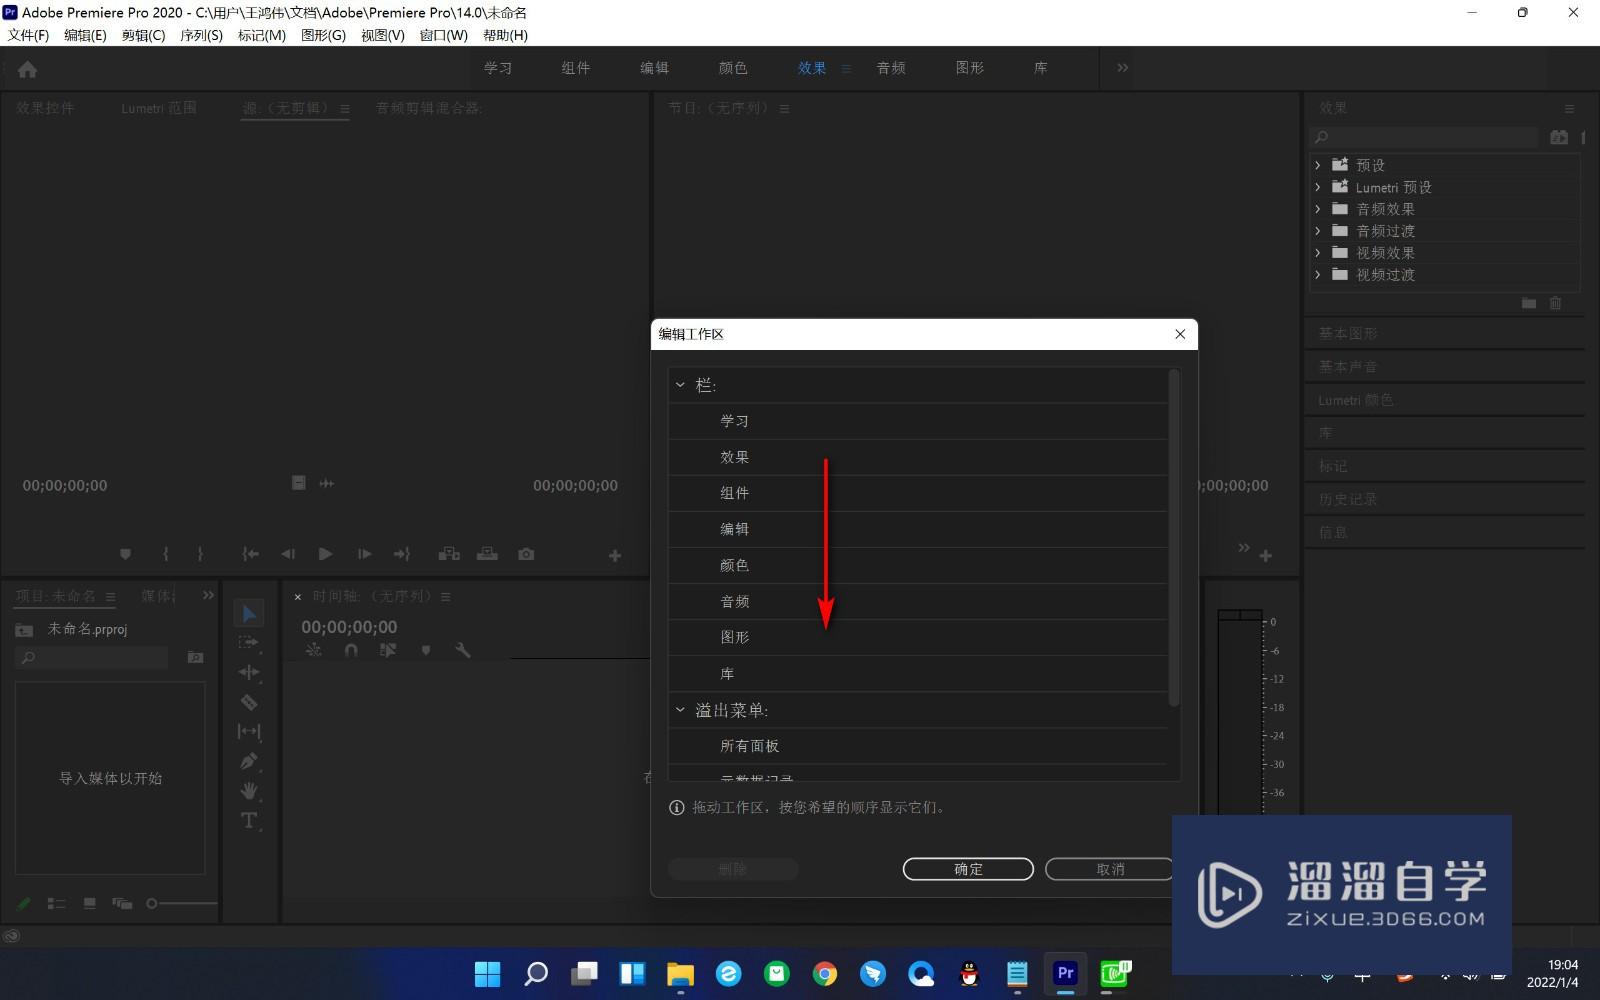Step forward one frame in Source monitor
Screen dimensions: 1600x1000
tap(364, 554)
